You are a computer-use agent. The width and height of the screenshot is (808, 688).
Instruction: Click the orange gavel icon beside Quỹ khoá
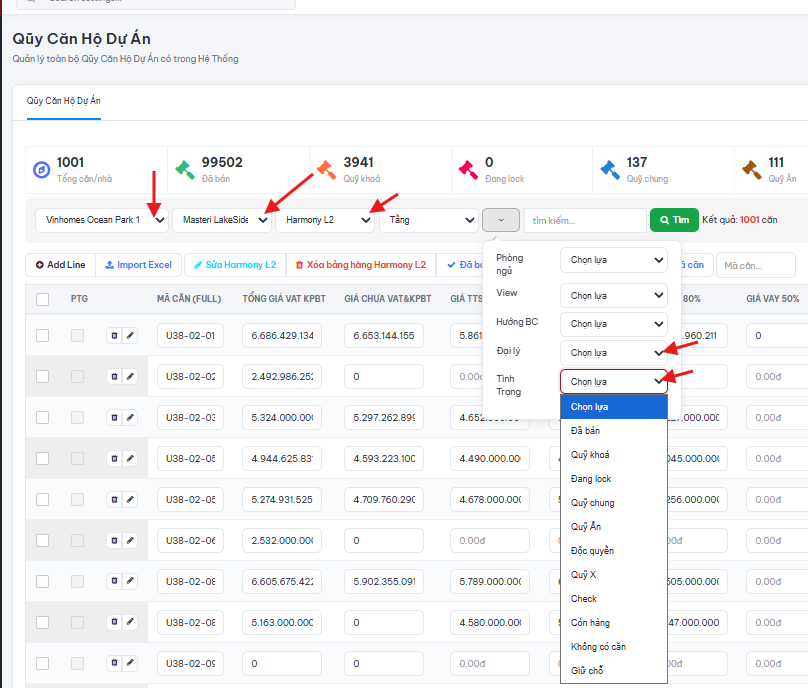coord(327,169)
